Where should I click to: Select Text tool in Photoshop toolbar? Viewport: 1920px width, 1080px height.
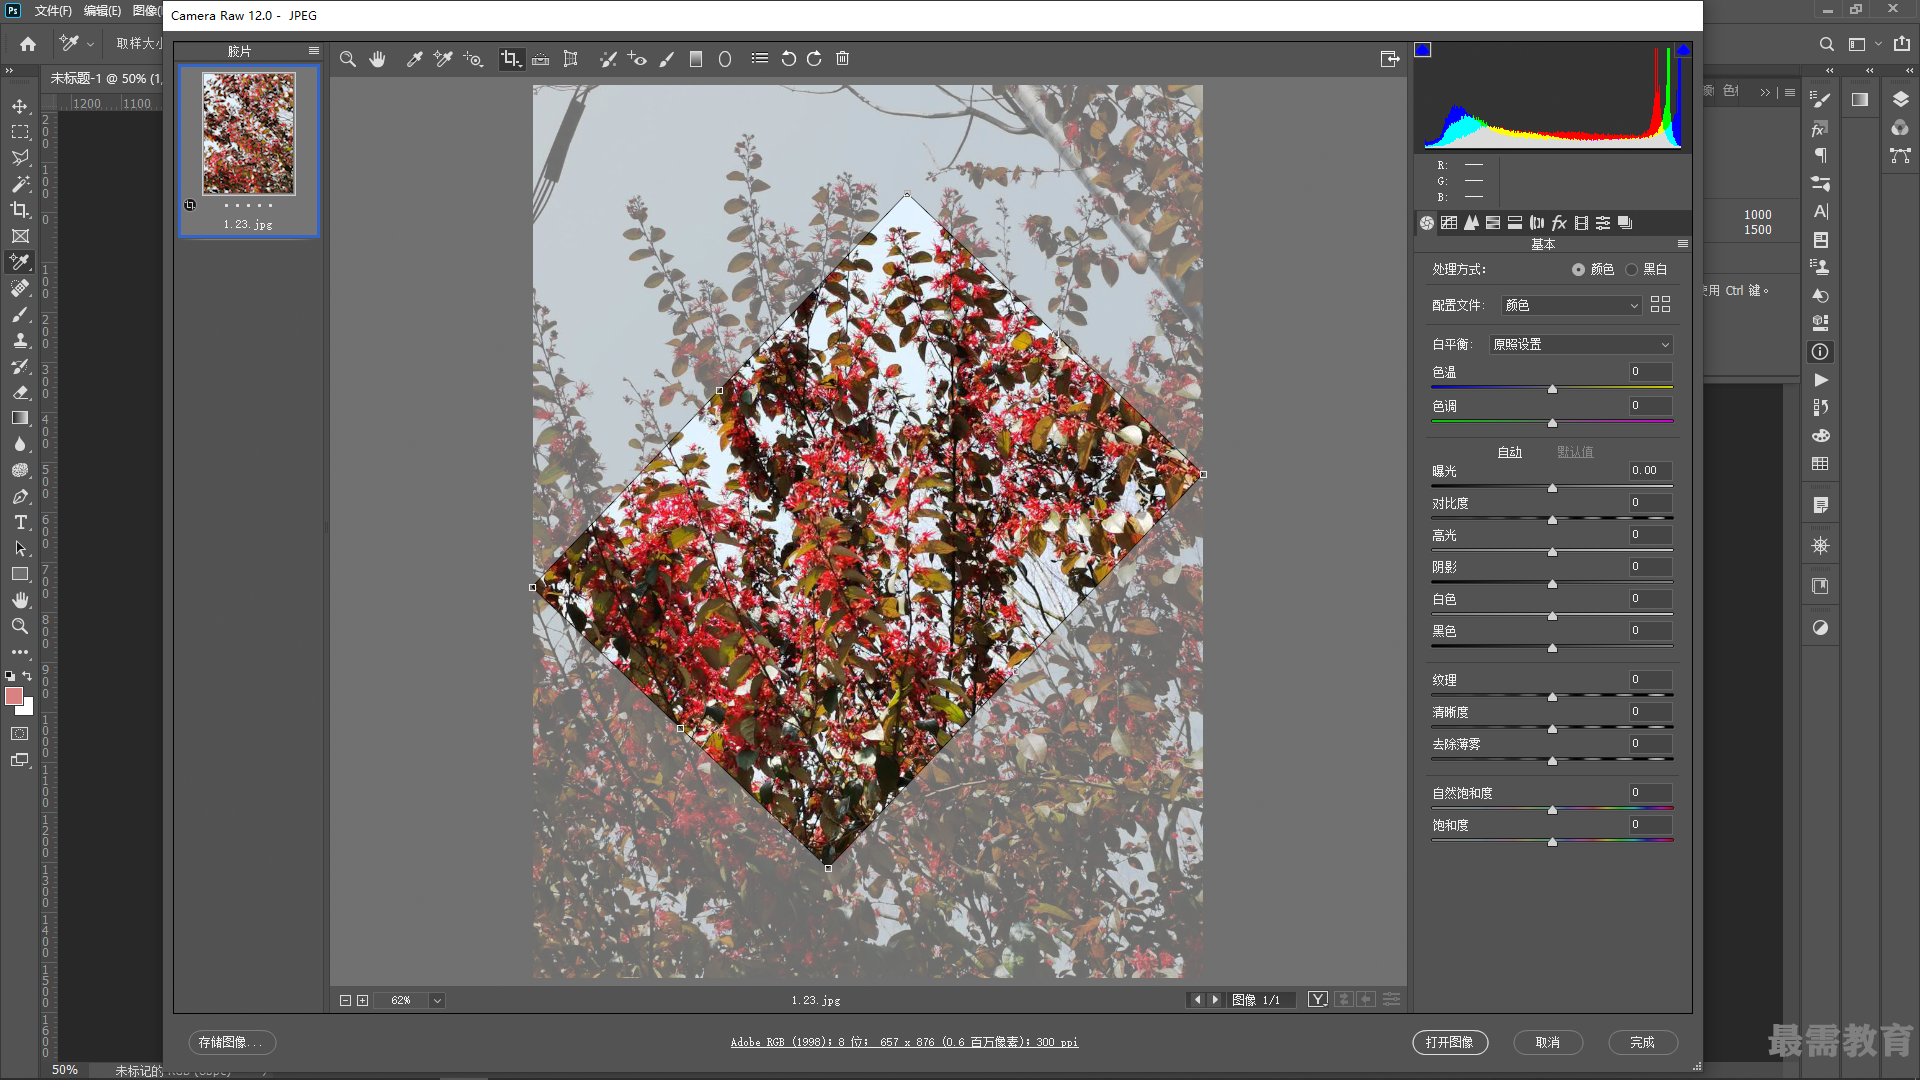20,523
